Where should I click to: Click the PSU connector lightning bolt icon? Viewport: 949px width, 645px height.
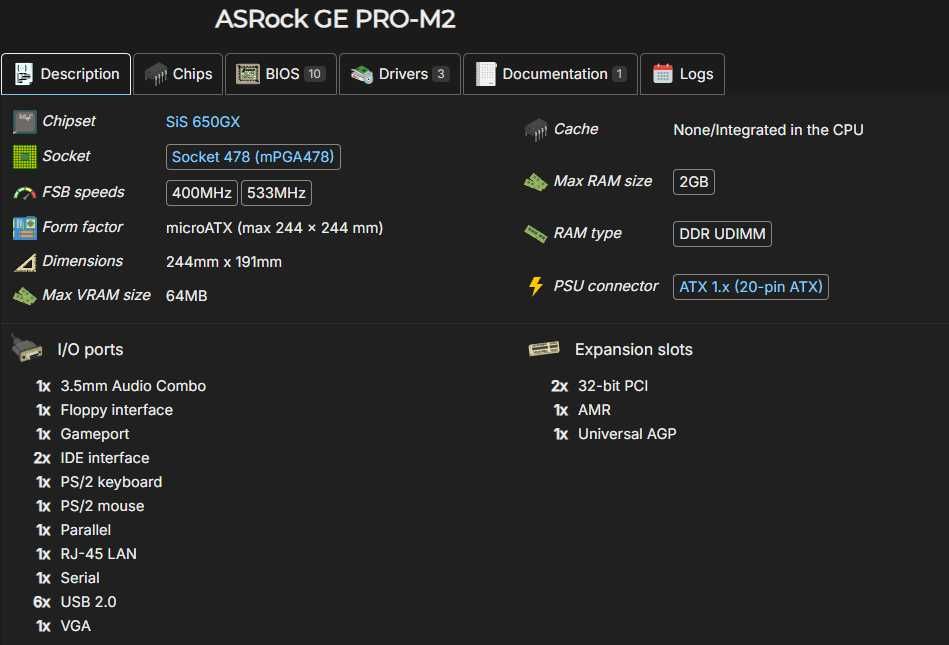pyautogui.click(x=536, y=286)
